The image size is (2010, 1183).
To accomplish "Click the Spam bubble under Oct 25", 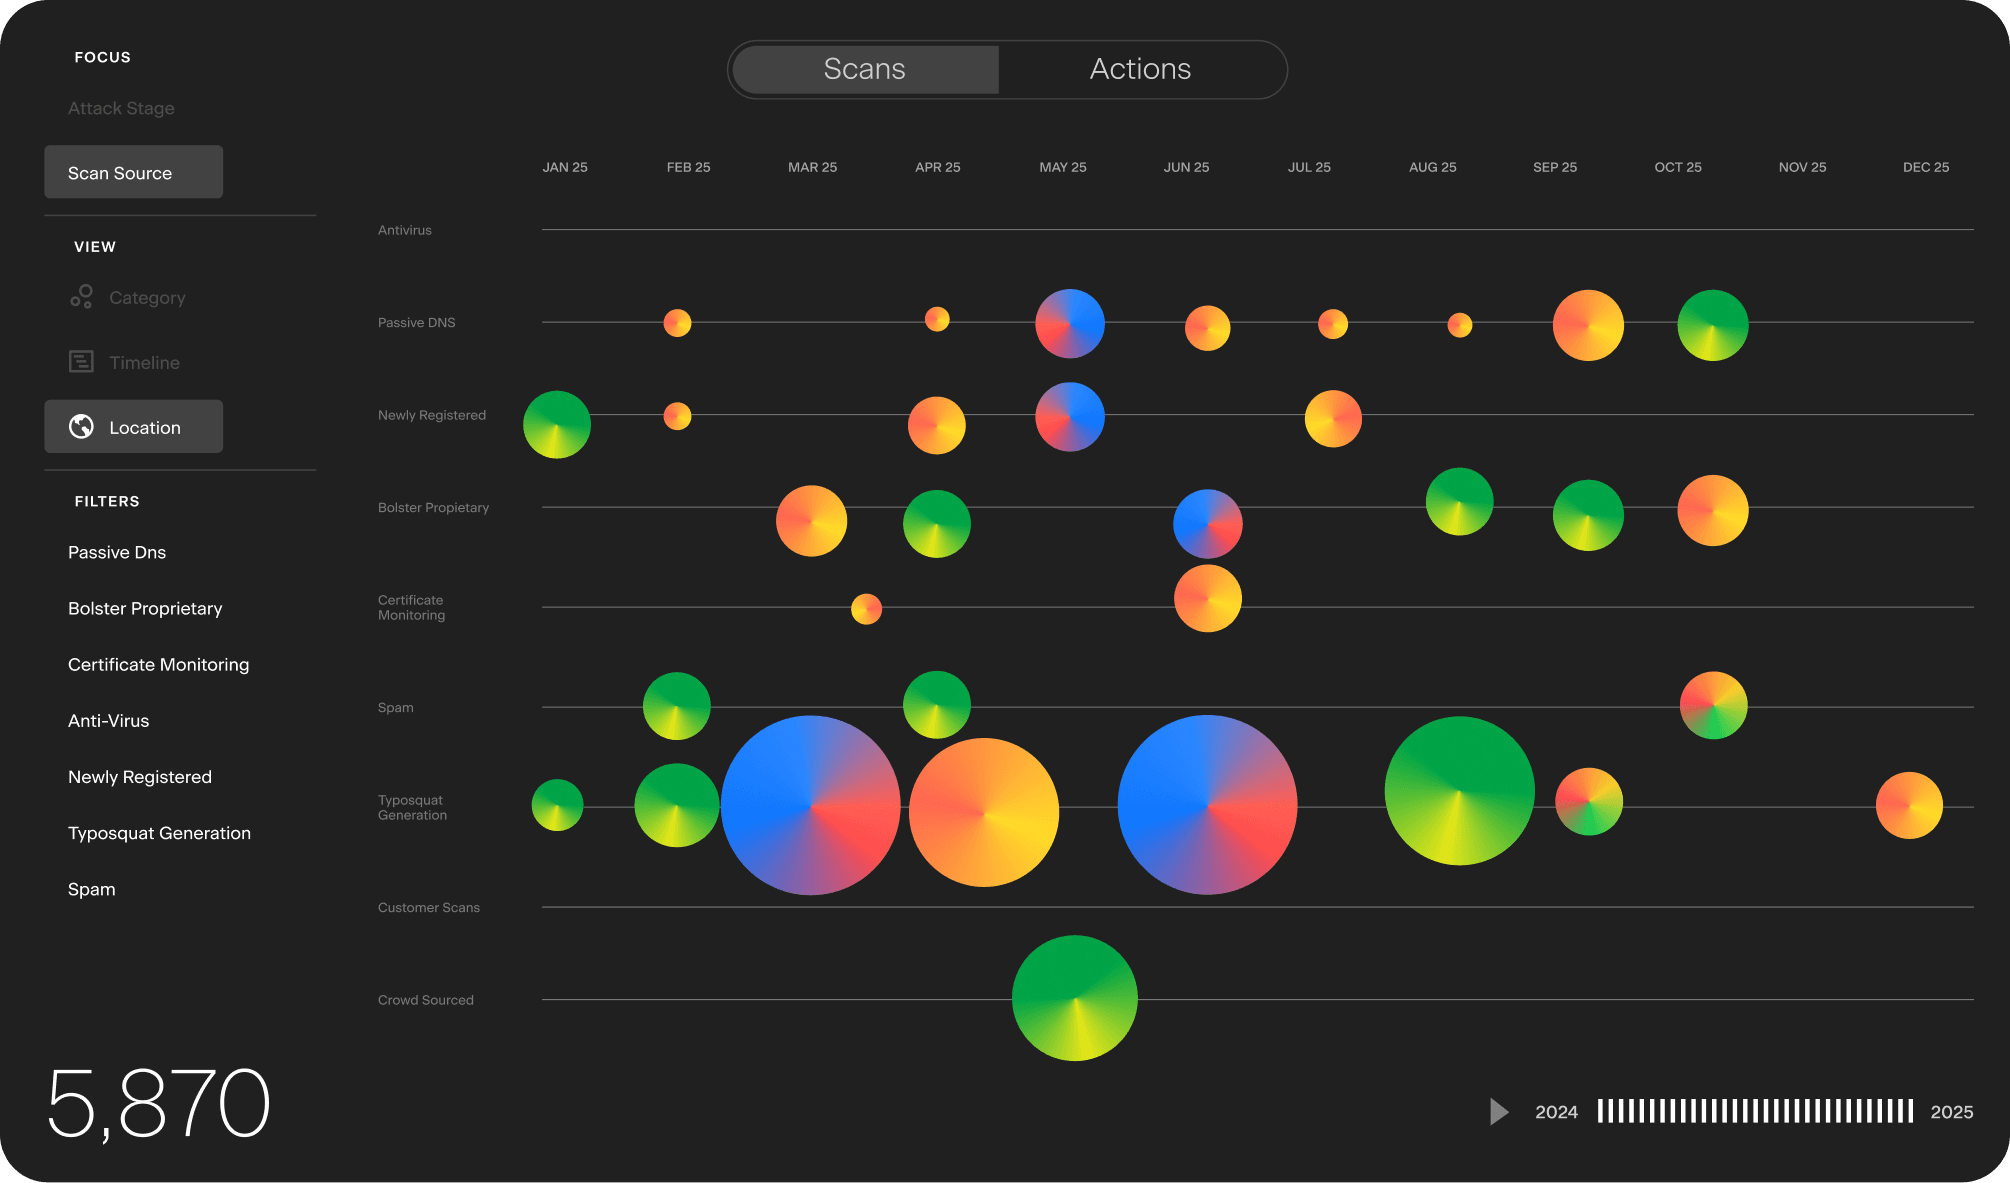I will (1713, 705).
